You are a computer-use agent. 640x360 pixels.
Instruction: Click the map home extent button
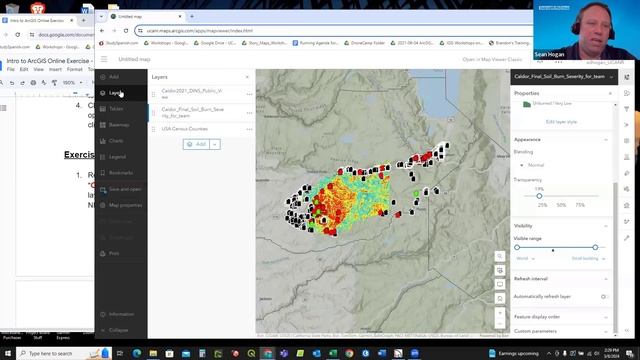click(500, 299)
